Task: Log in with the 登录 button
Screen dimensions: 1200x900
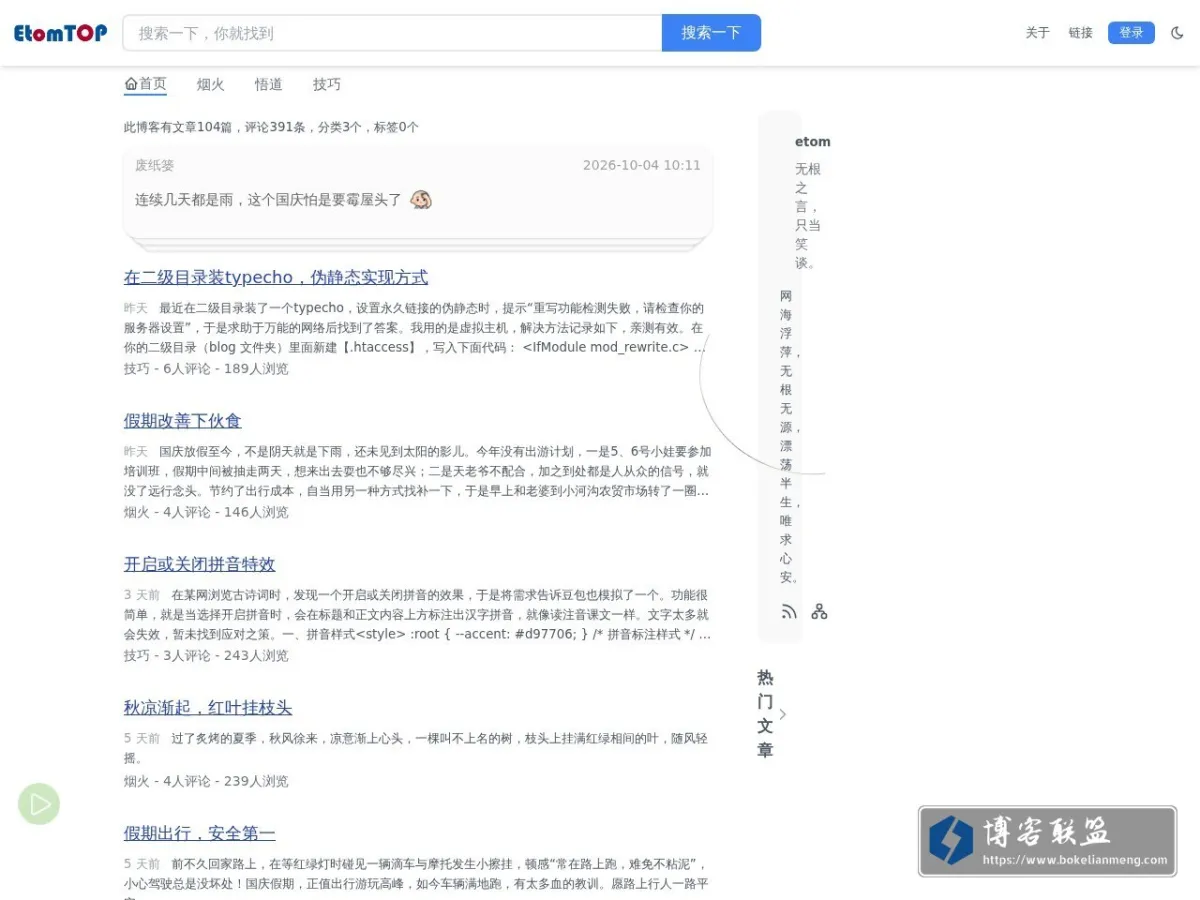Action: [x=1131, y=33]
